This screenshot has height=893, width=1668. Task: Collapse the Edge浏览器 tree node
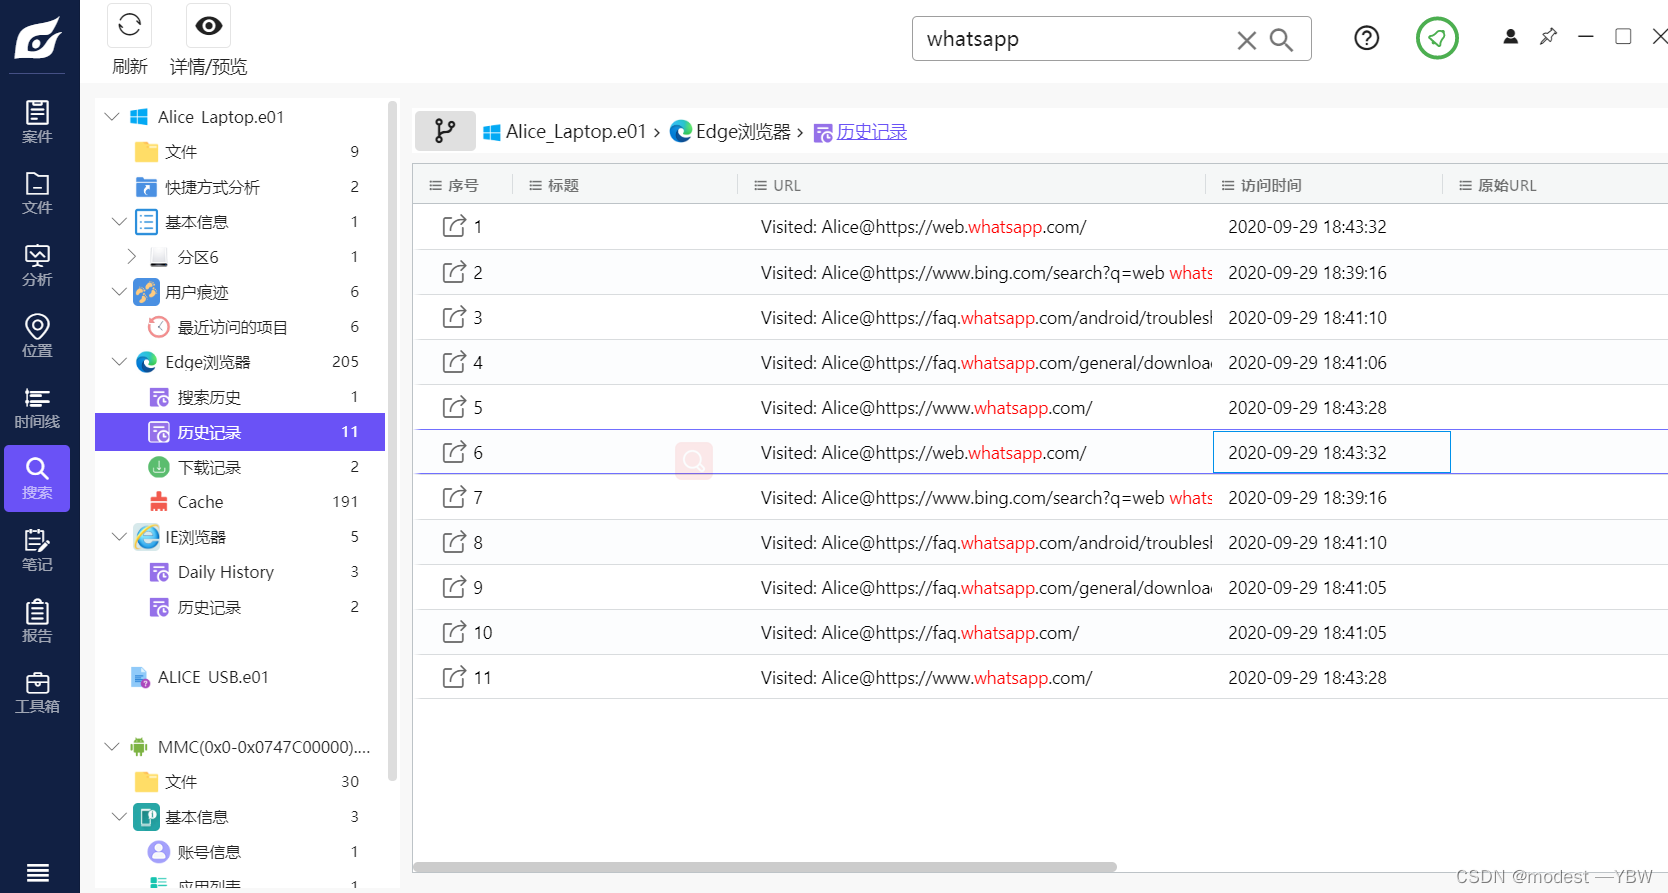119,362
